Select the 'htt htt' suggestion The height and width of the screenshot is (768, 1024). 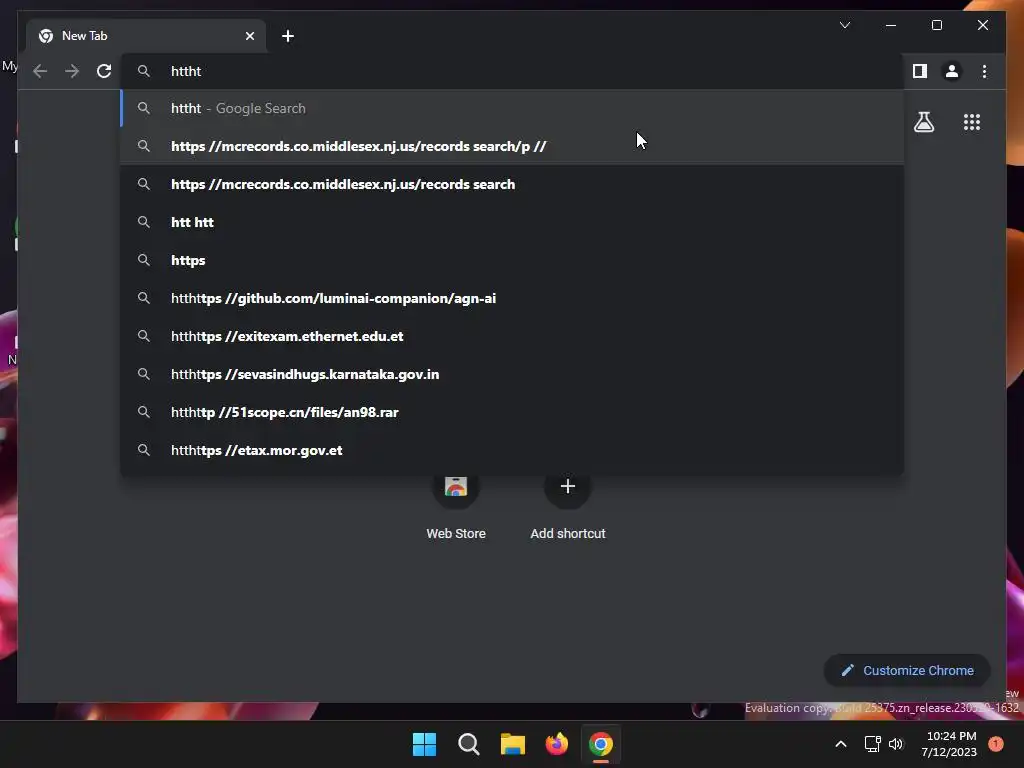pos(512,222)
